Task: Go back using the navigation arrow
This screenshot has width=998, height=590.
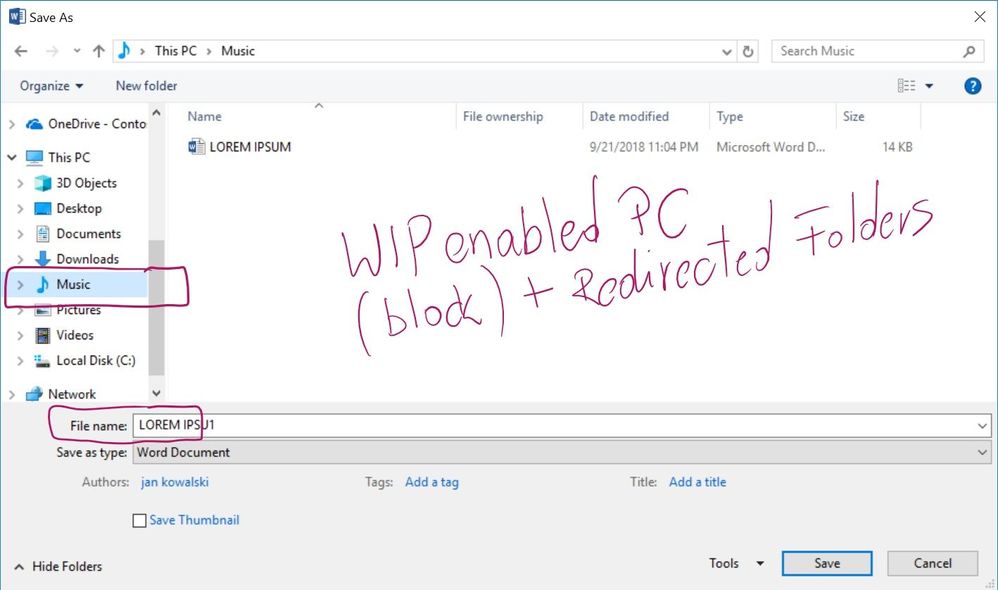Action: point(20,50)
